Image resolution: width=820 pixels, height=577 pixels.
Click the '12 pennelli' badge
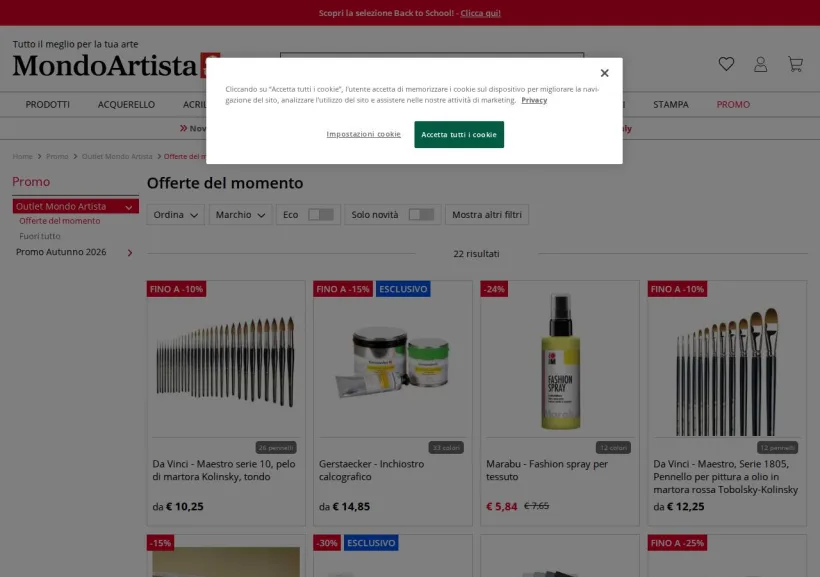pos(778,448)
